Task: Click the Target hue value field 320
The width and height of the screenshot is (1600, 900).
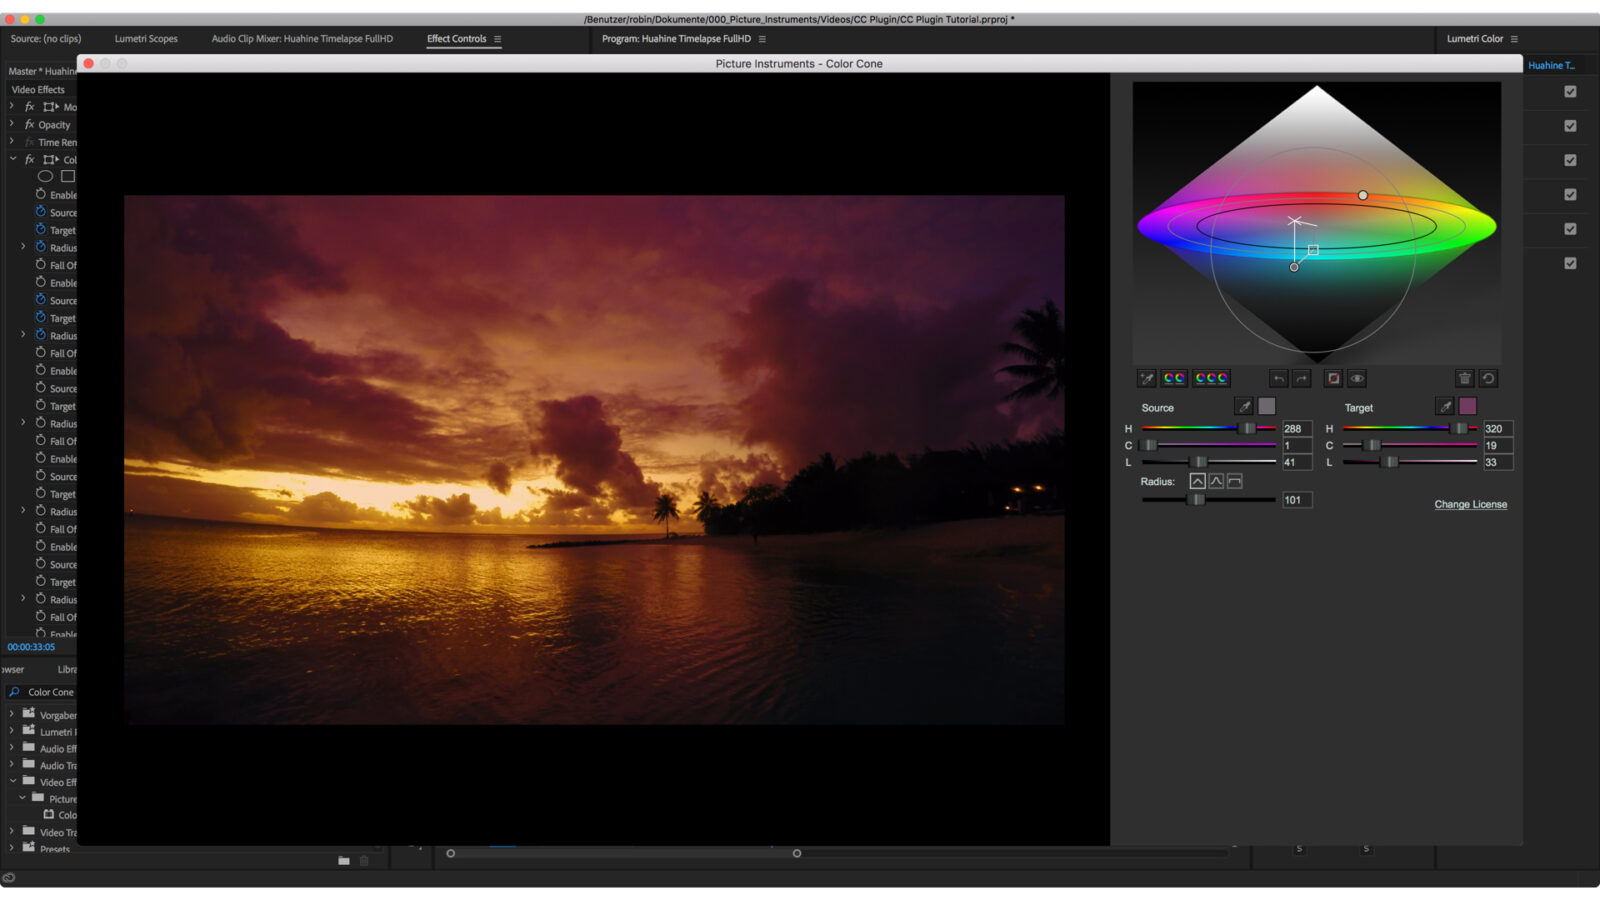Action: [x=1498, y=428]
